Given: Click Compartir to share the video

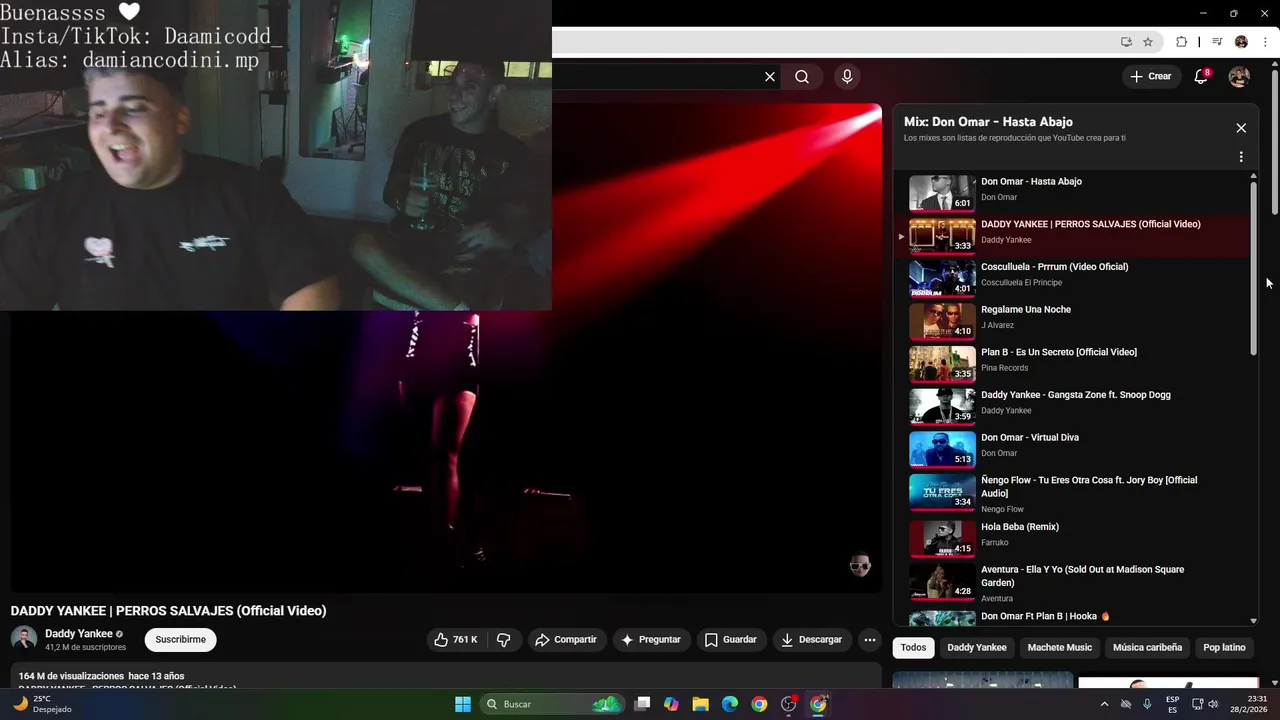Looking at the screenshot, I should [566, 640].
